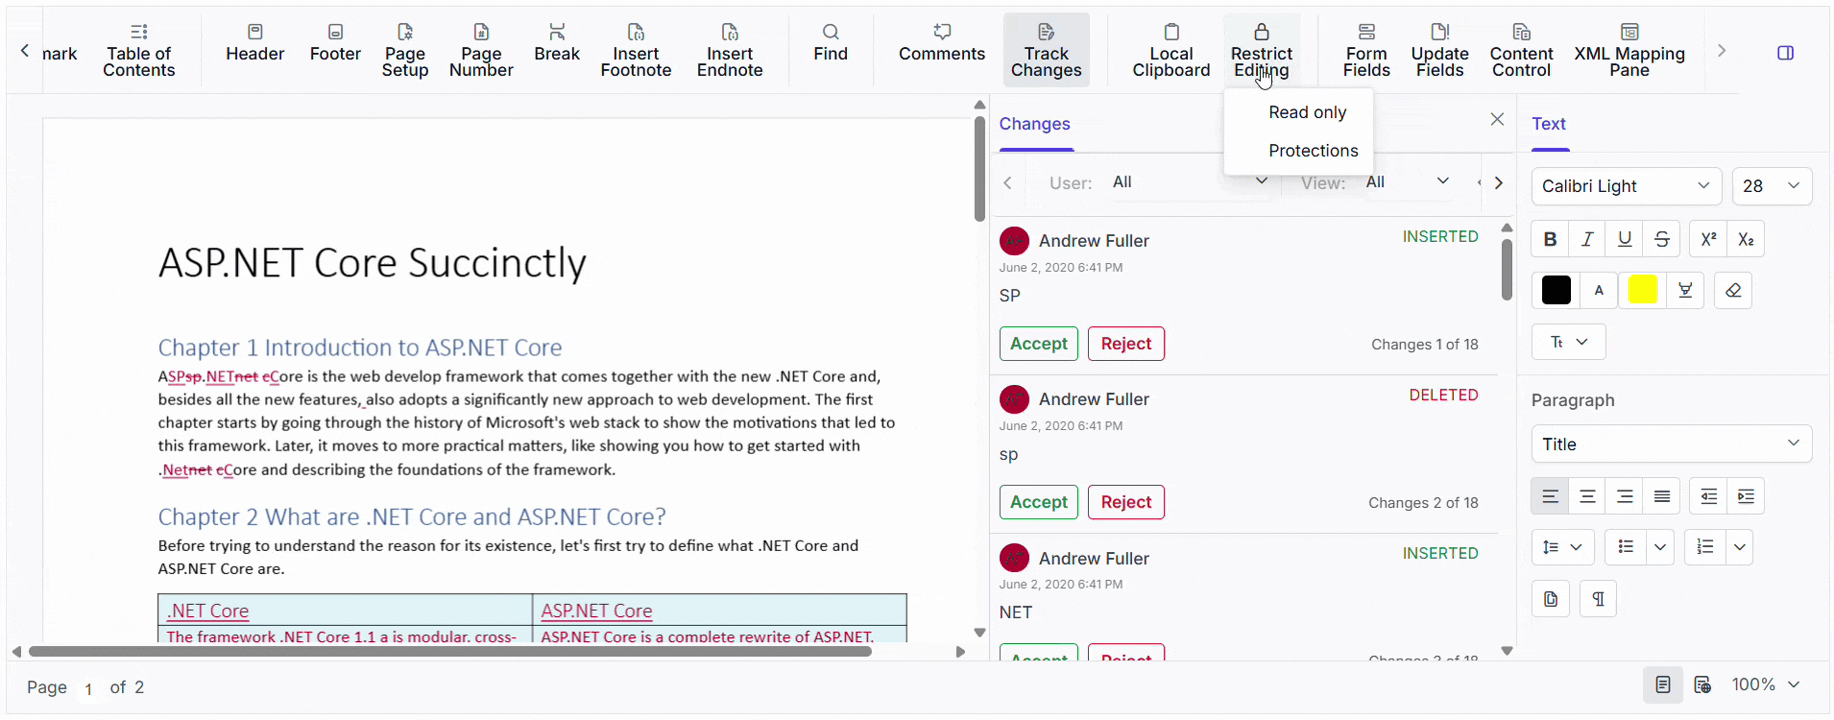Open Page Setup dialog
Viewport: 1834px width, 720px height.
tap(405, 50)
